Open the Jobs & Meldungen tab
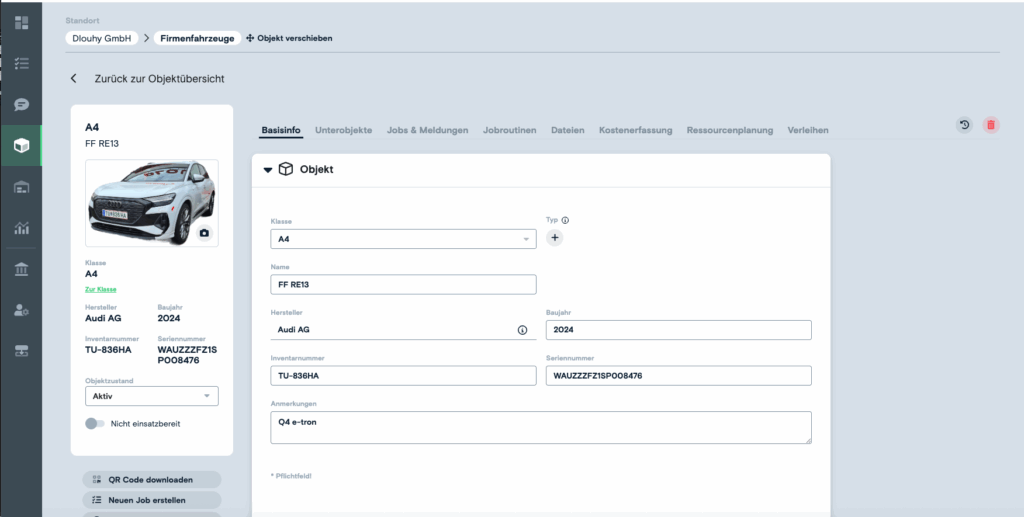 [427, 130]
